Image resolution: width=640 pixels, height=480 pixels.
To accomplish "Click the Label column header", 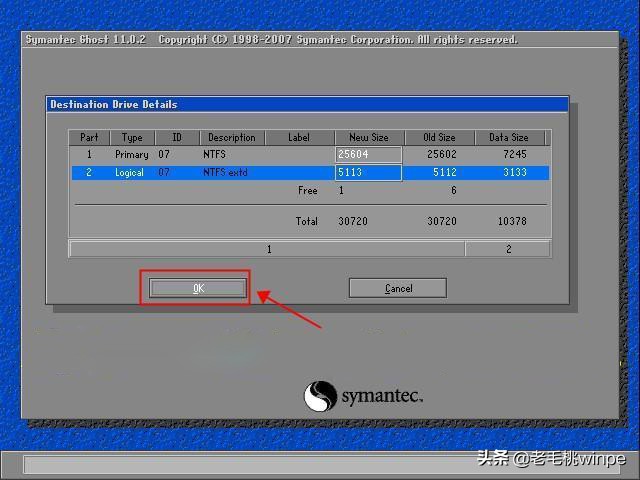I will tap(300, 138).
